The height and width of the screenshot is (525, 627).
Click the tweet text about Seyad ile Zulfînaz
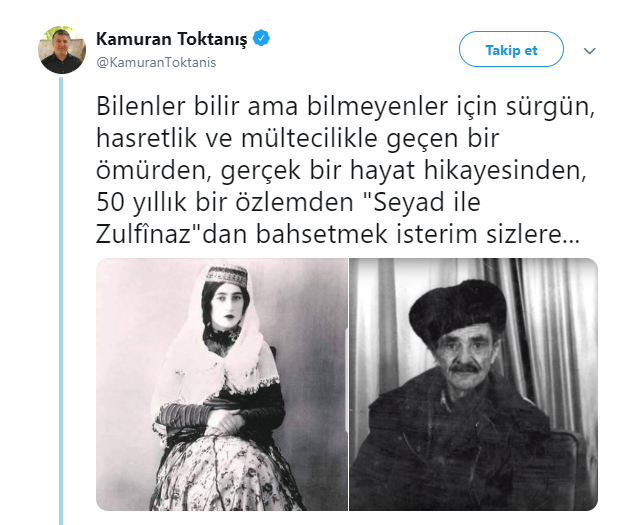point(345,170)
